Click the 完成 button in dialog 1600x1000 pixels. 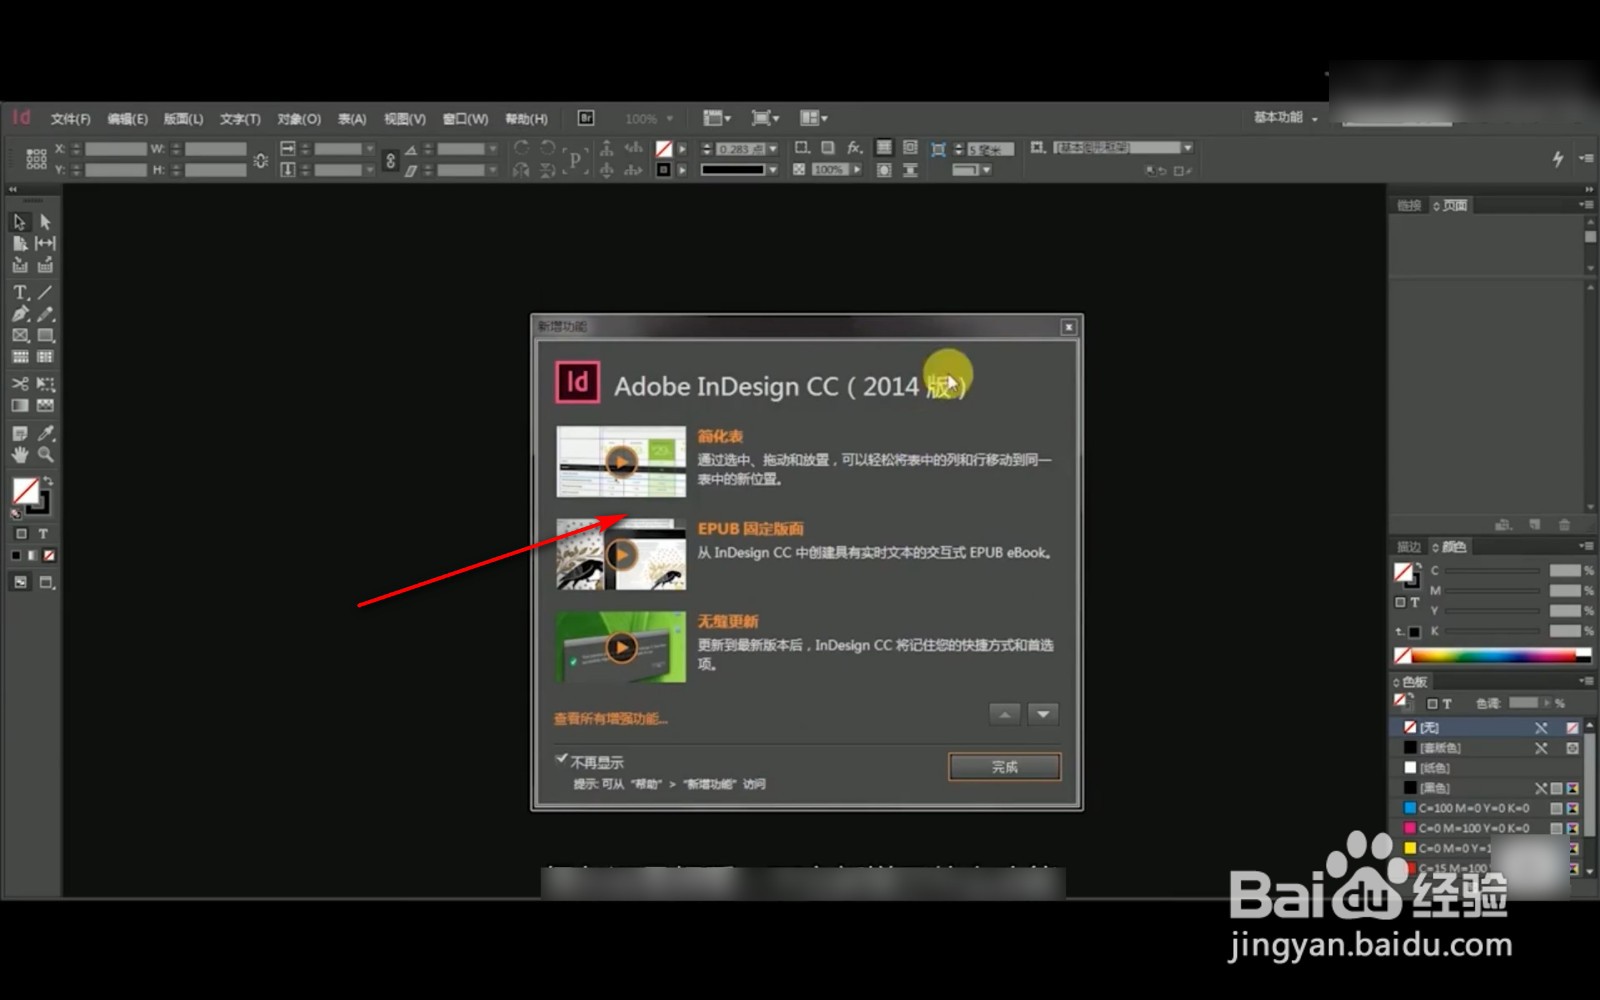[1004, 767]
